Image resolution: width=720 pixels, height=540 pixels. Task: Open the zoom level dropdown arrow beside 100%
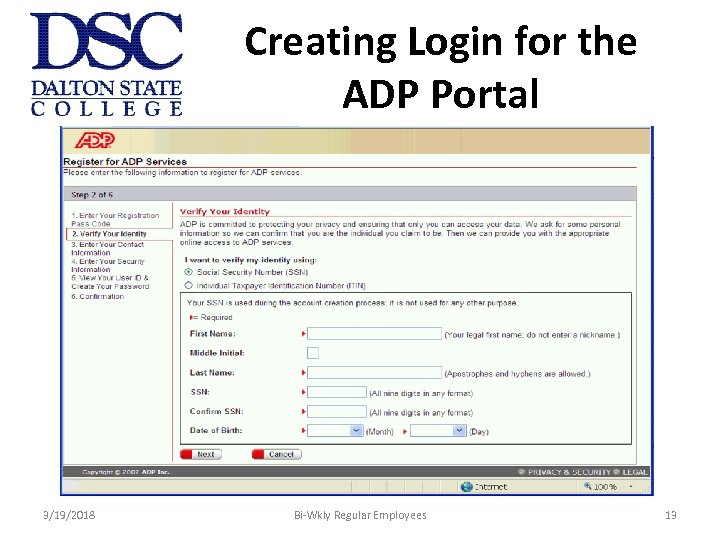pyautogui.click(x=631, y=486)
